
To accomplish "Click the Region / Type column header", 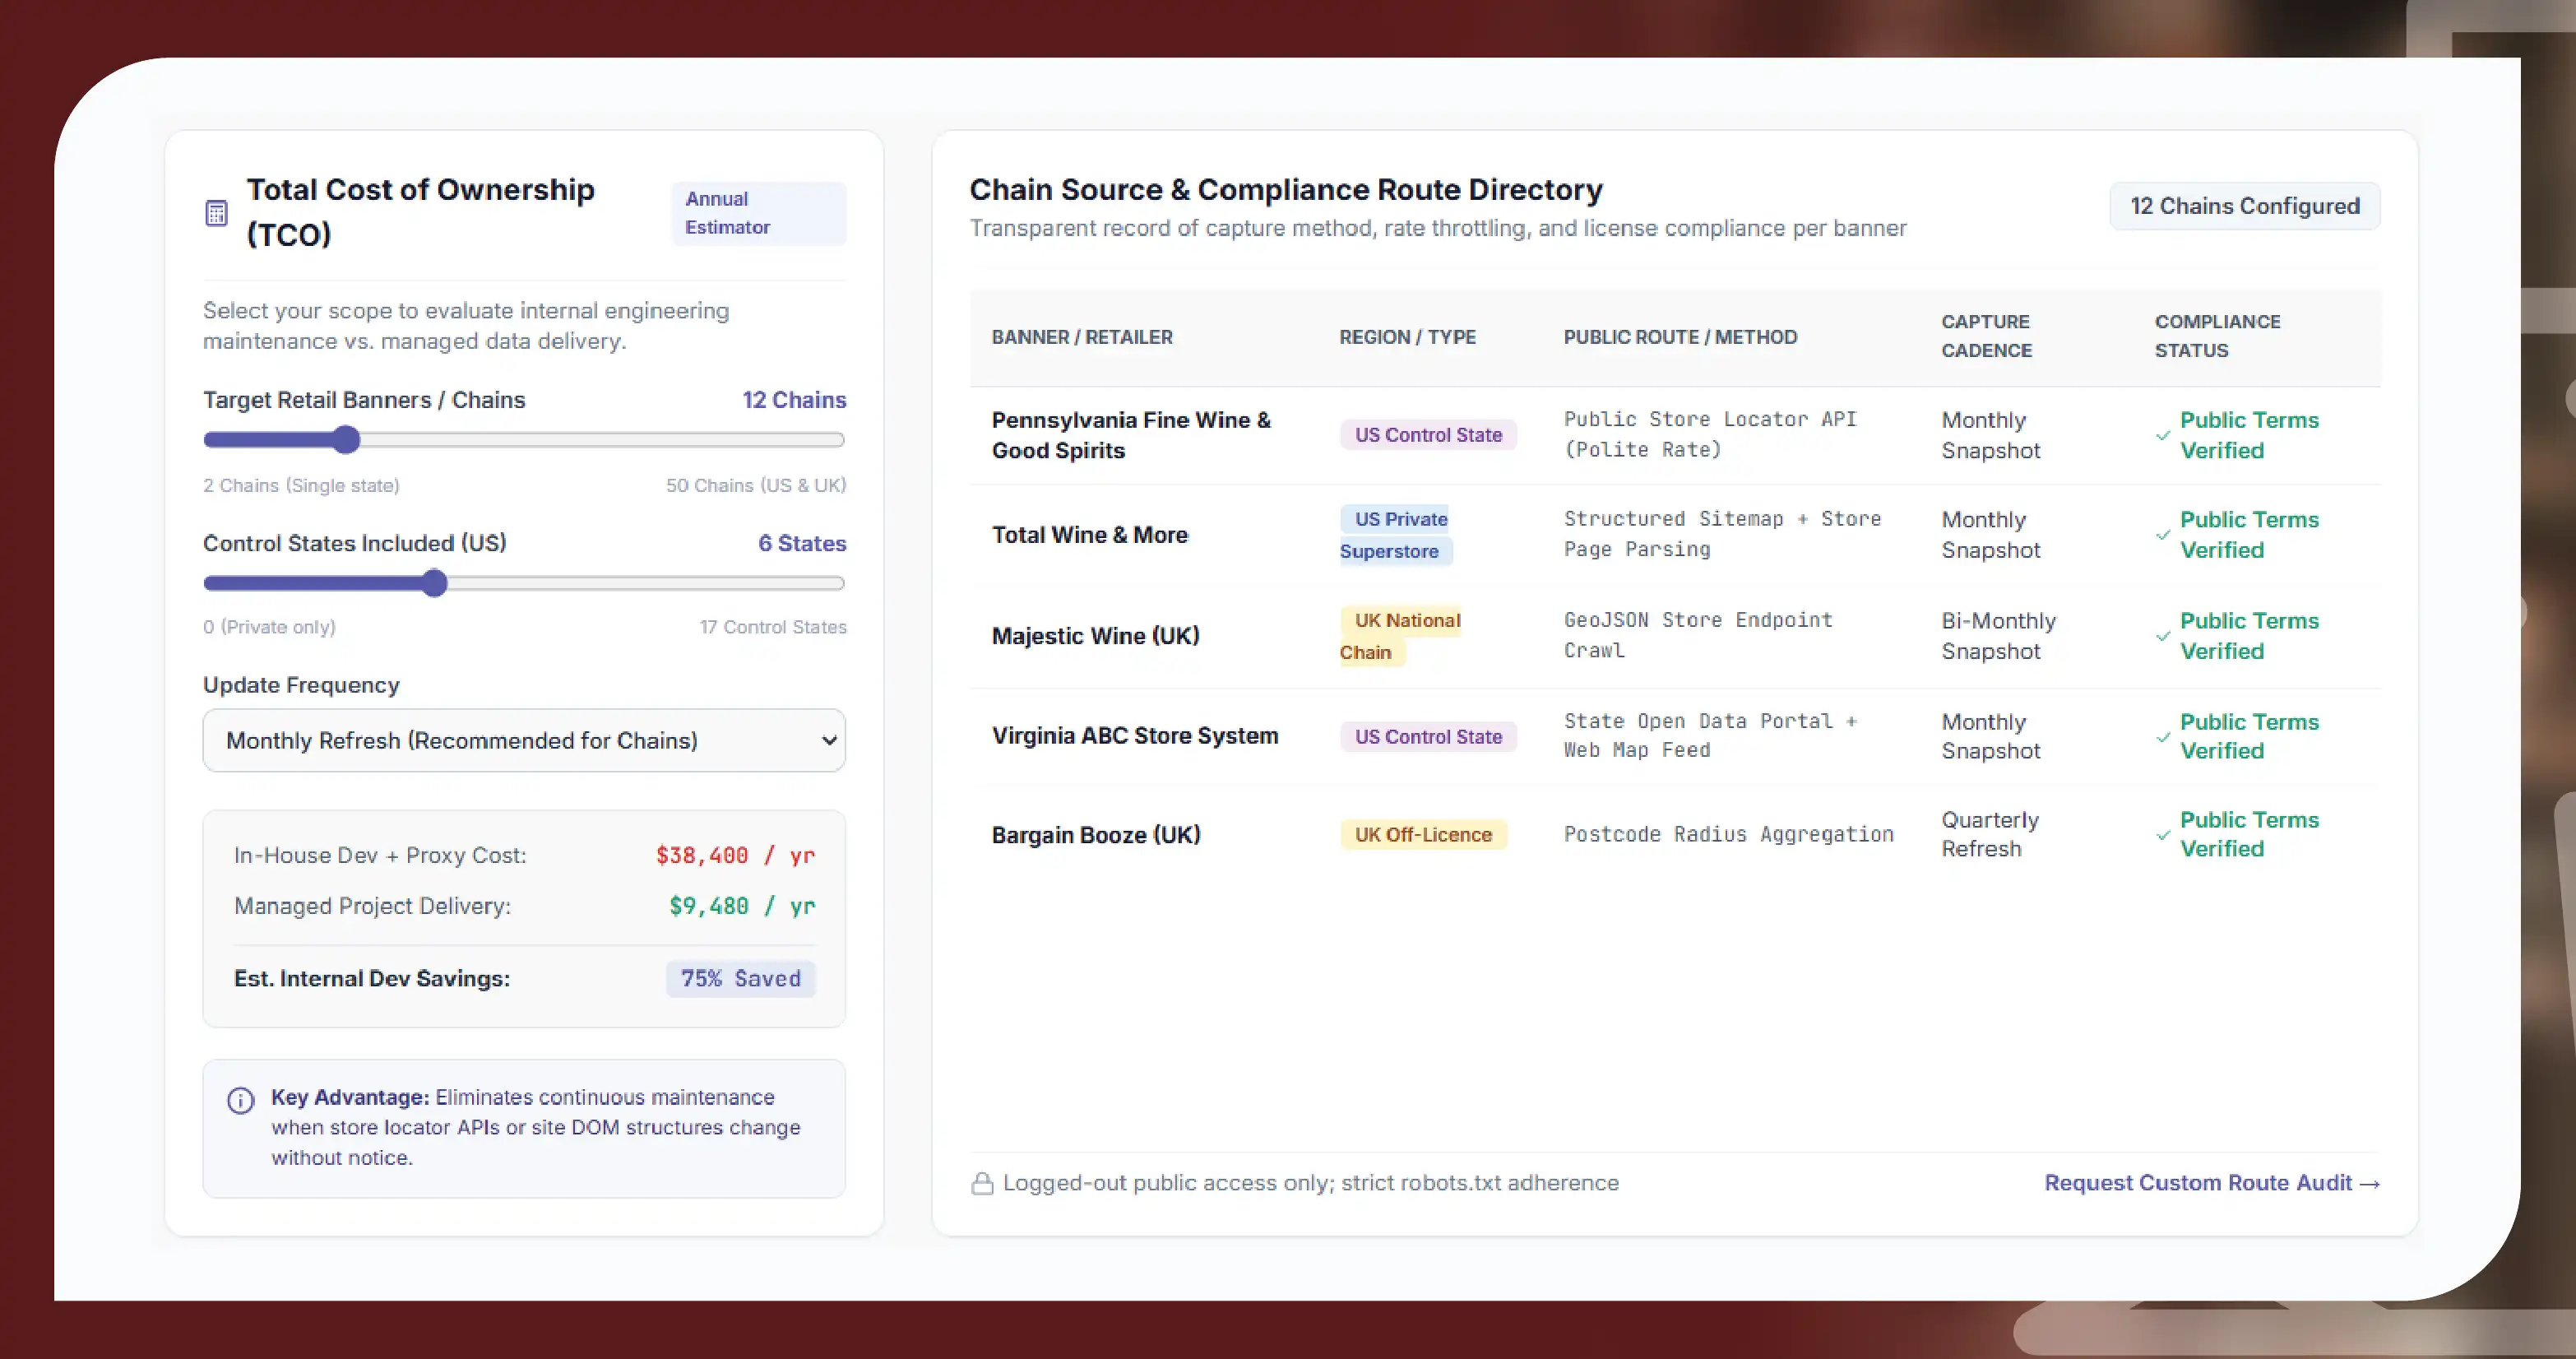I will (x=1407, y=337).
